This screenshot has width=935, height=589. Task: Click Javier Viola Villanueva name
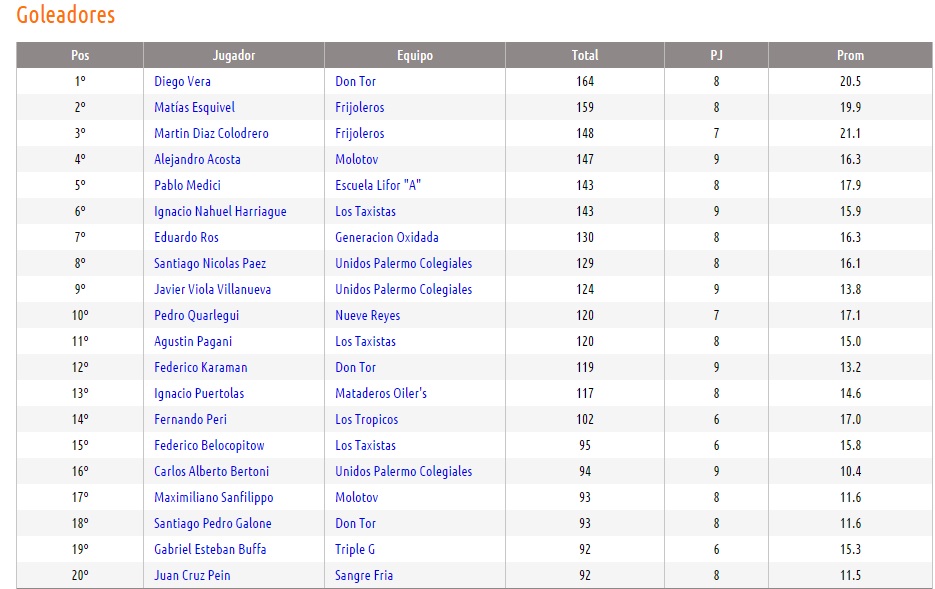click(212, 289)
